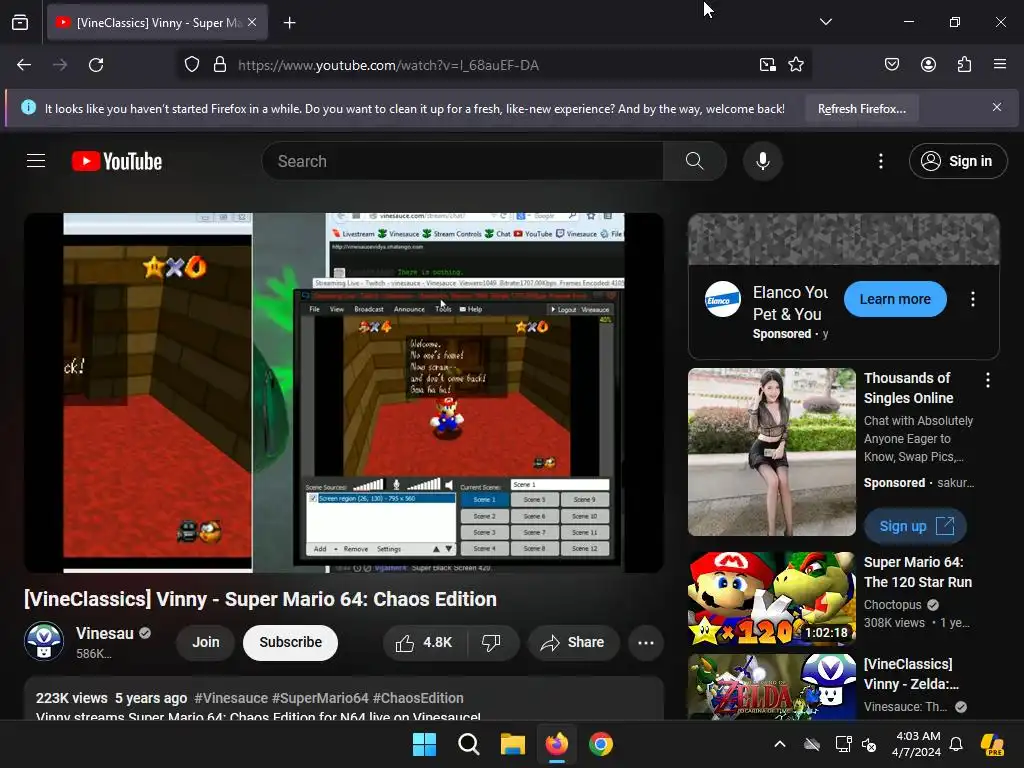Reload the current YouTube page
The image size is (1024, 768).
point(96,65)
